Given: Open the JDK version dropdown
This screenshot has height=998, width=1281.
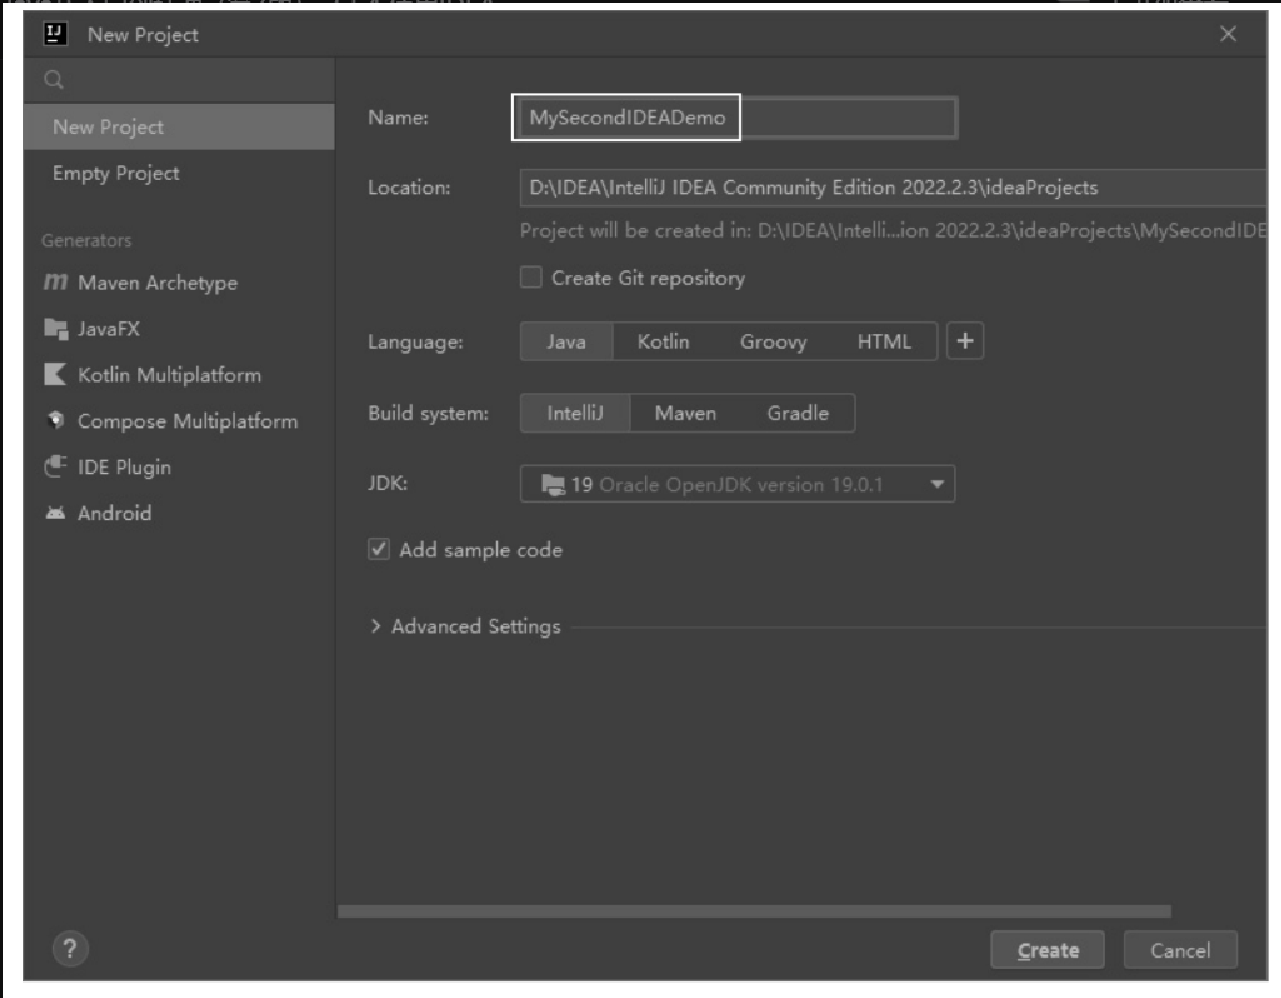Looking at the screenshot, I should point(738,484).
